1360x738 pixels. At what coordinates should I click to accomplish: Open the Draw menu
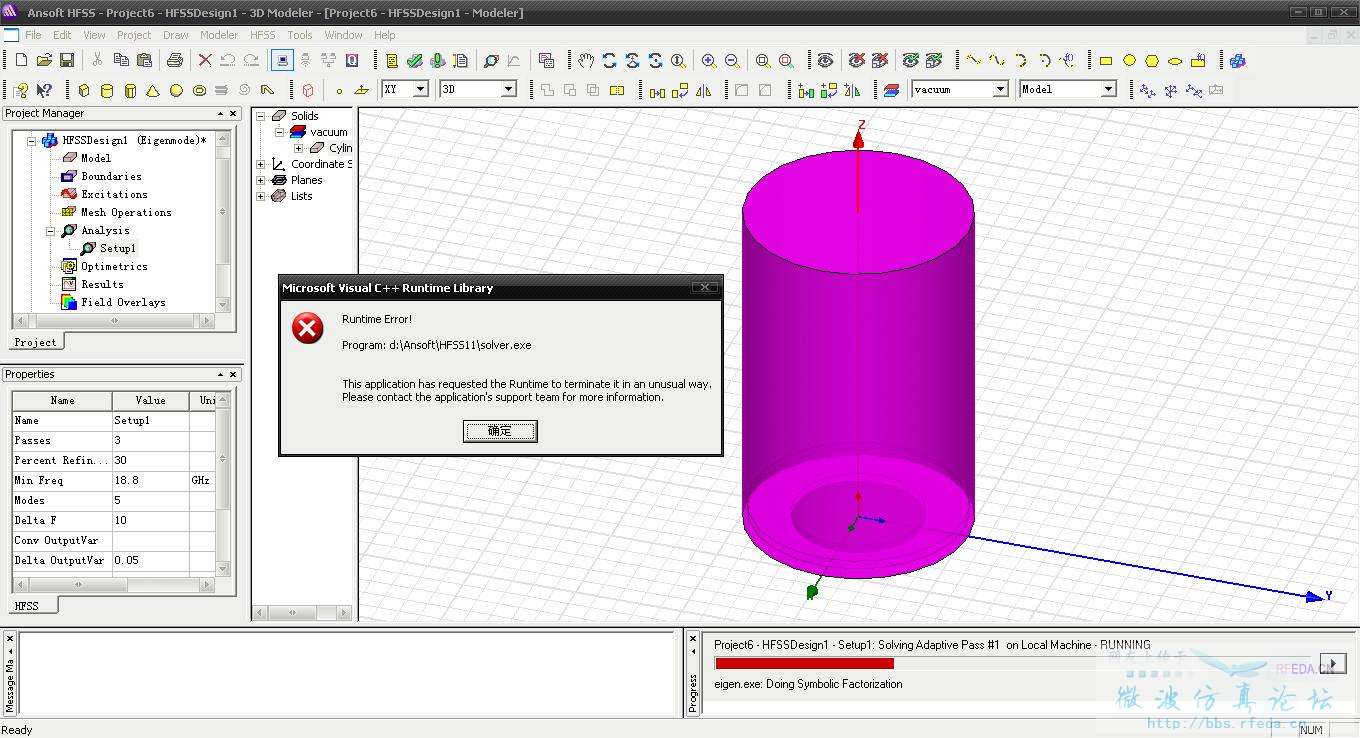pyautogui.click(x=176, y=35)
